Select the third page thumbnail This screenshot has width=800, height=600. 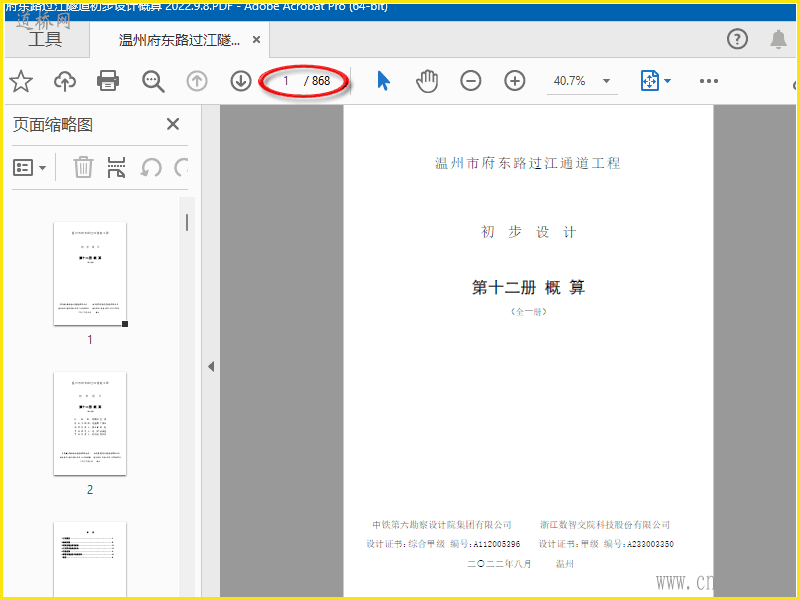point(90,559)
